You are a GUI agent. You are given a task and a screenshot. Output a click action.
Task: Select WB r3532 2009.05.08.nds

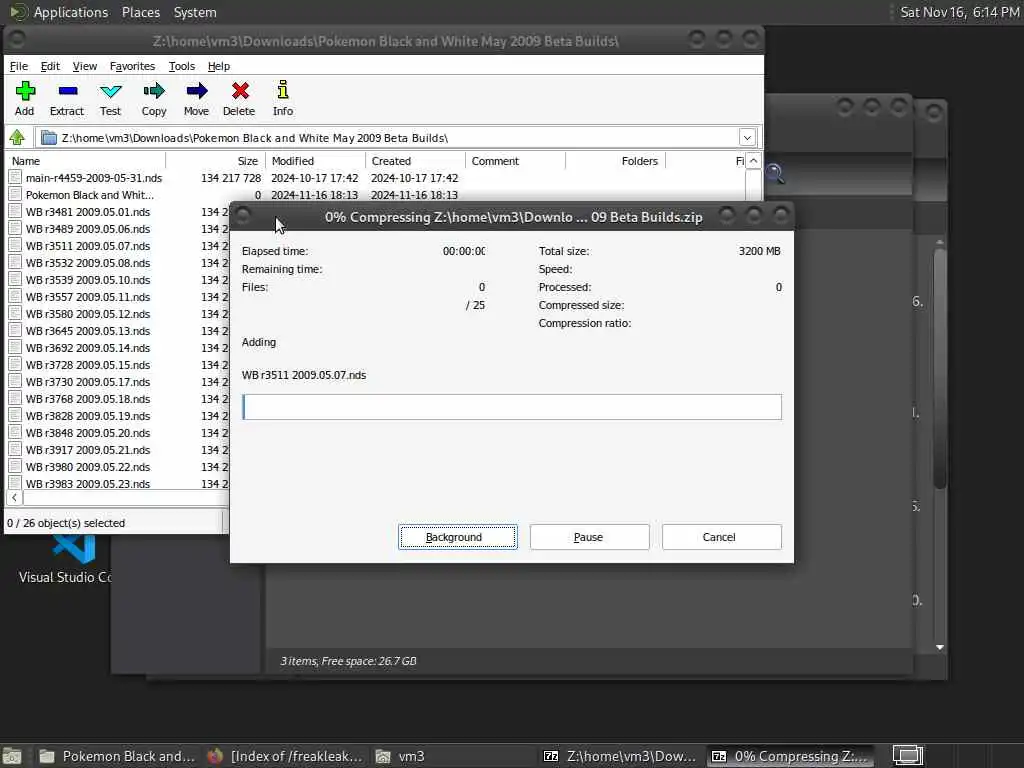tap(88, 263)
